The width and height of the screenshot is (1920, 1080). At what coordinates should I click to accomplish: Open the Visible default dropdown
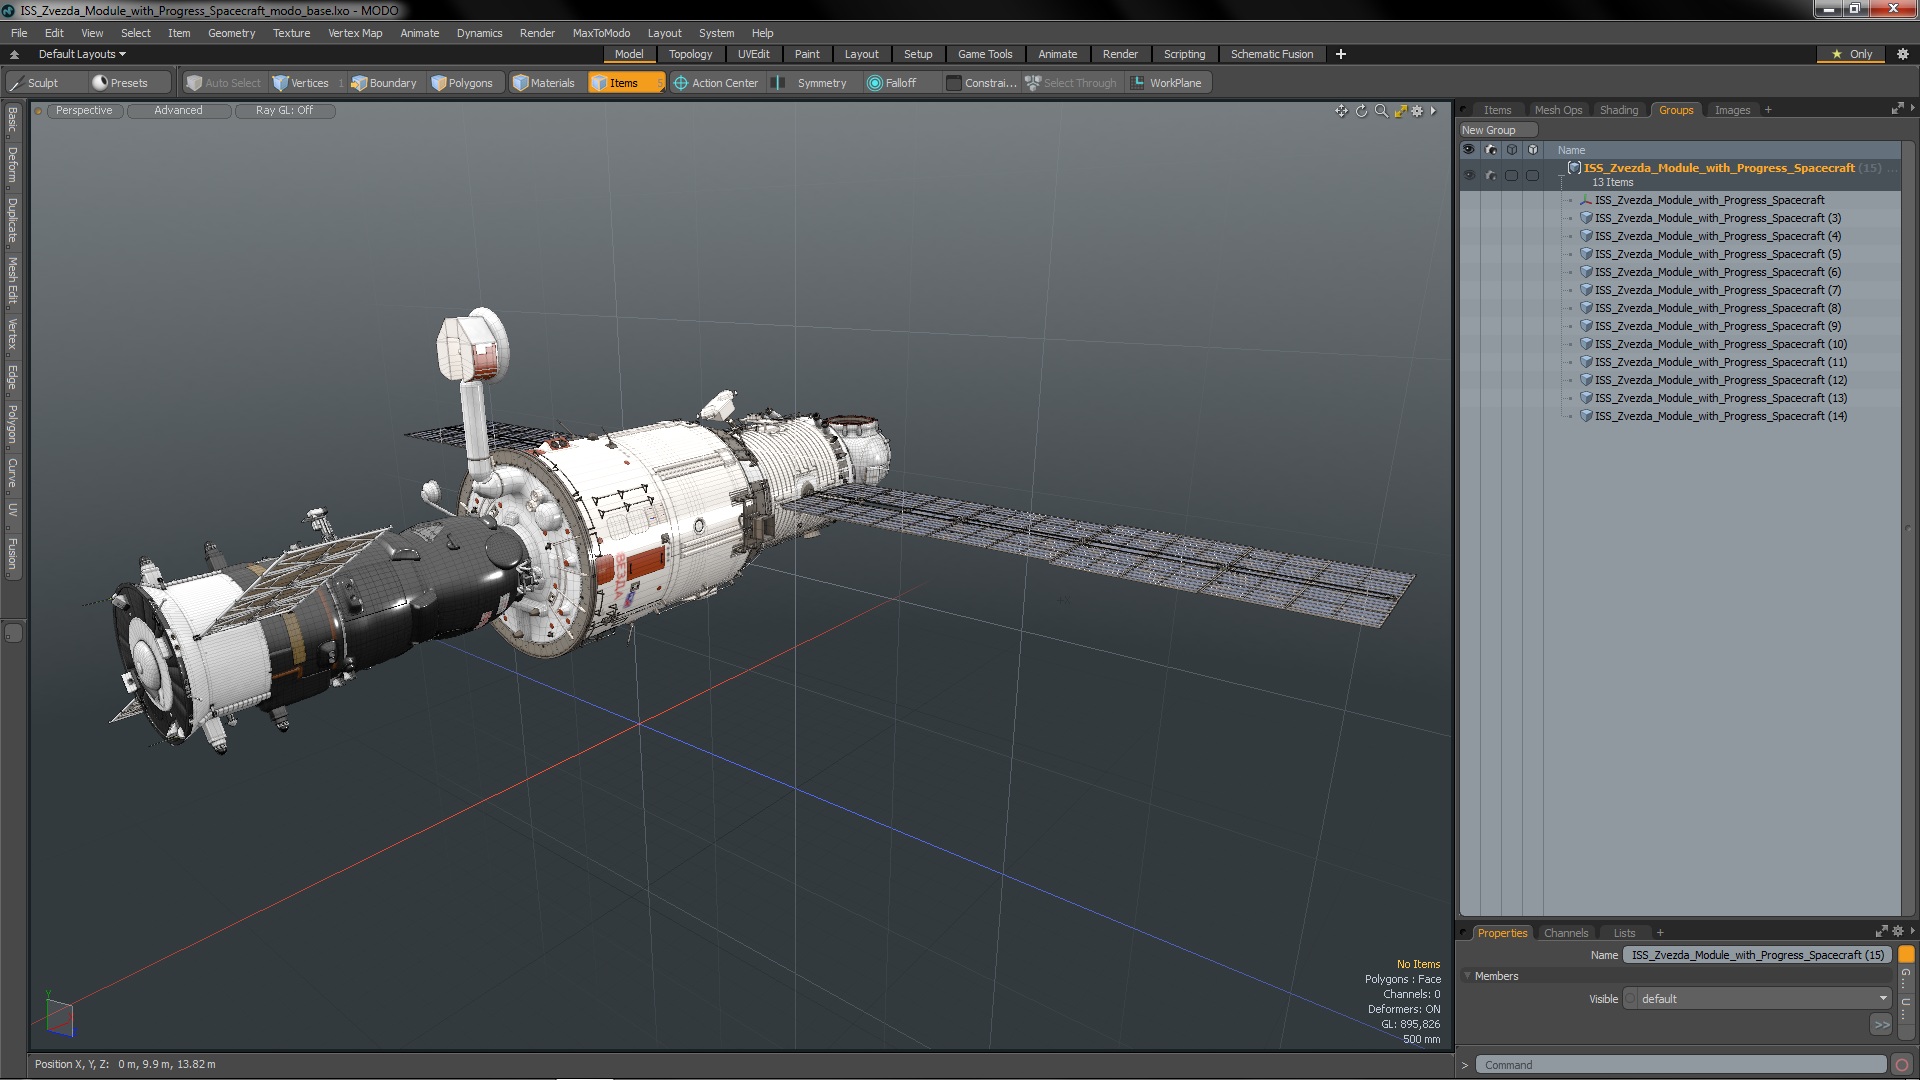(x=1758, y=999)
